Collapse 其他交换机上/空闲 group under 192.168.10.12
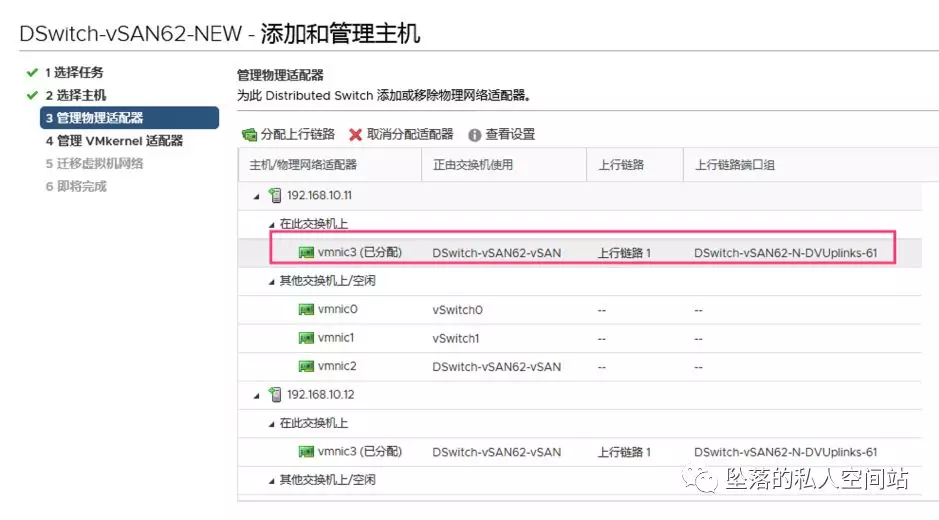 (271, 481)
